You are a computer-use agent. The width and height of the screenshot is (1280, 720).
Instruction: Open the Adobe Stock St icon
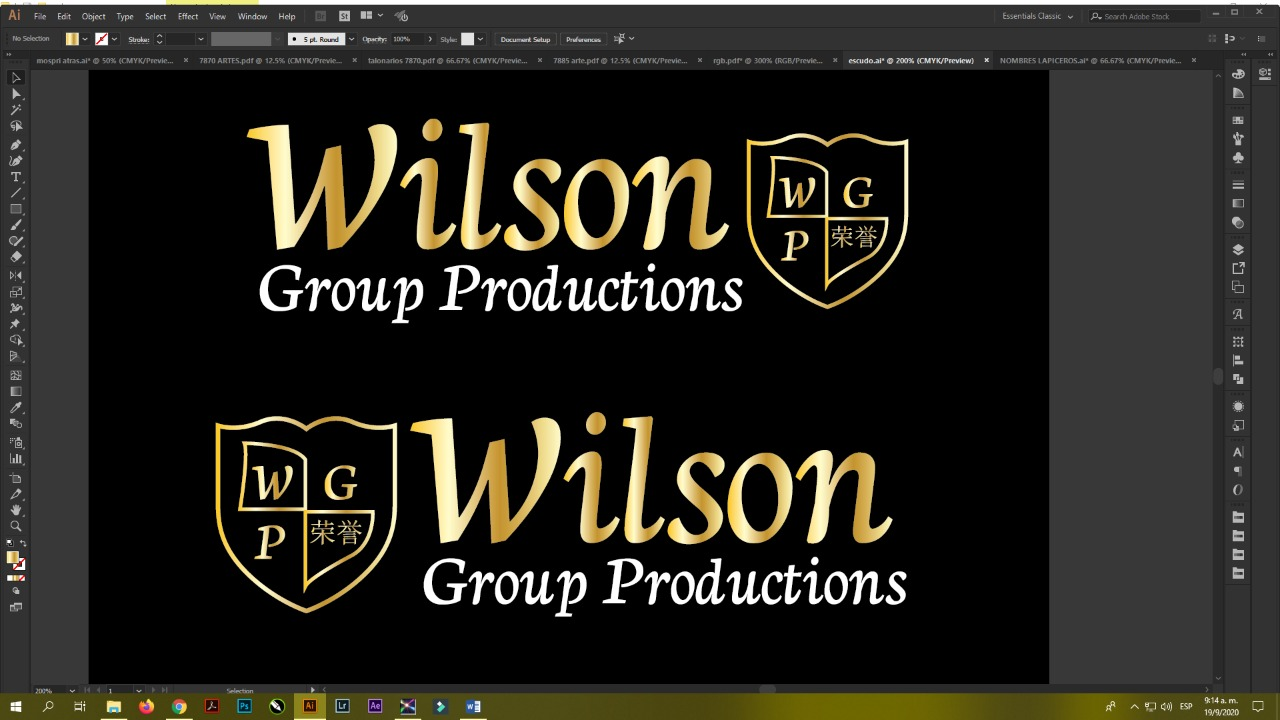(x=345, y=16)
